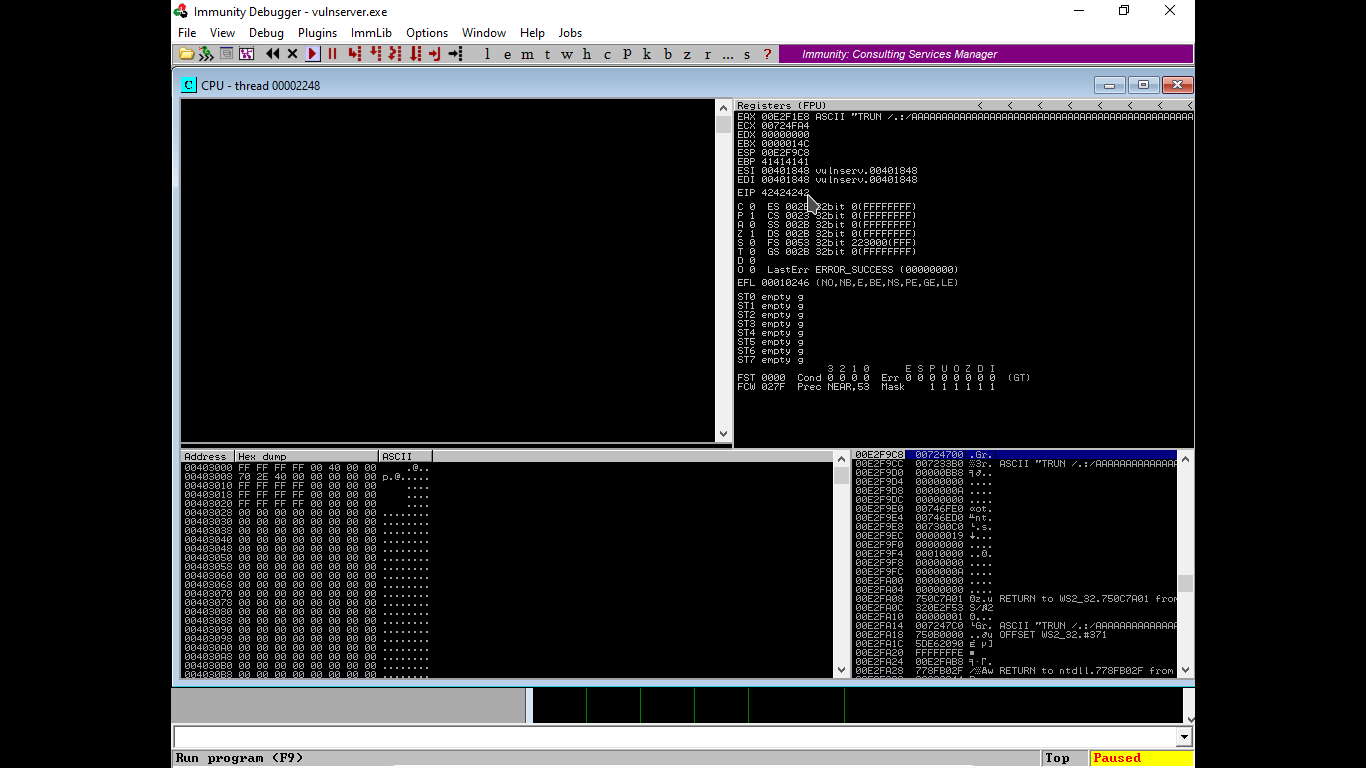Run the program with the play icon
Viewport: 1366px width, 768px height.
tap(313, 54)
